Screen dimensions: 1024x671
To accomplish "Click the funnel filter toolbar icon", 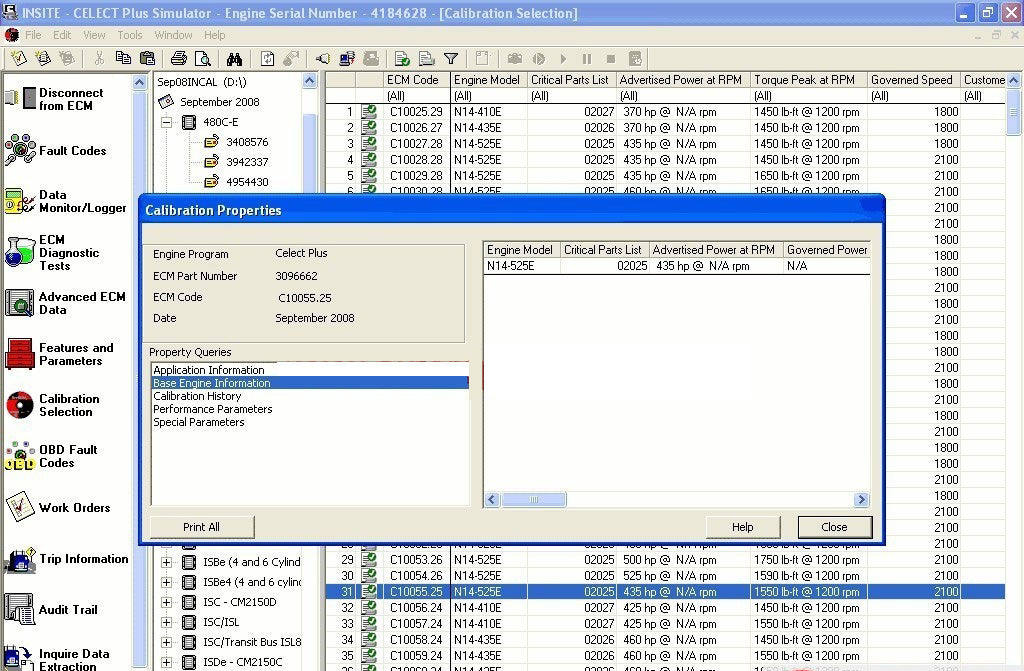I will pos(451,59).
